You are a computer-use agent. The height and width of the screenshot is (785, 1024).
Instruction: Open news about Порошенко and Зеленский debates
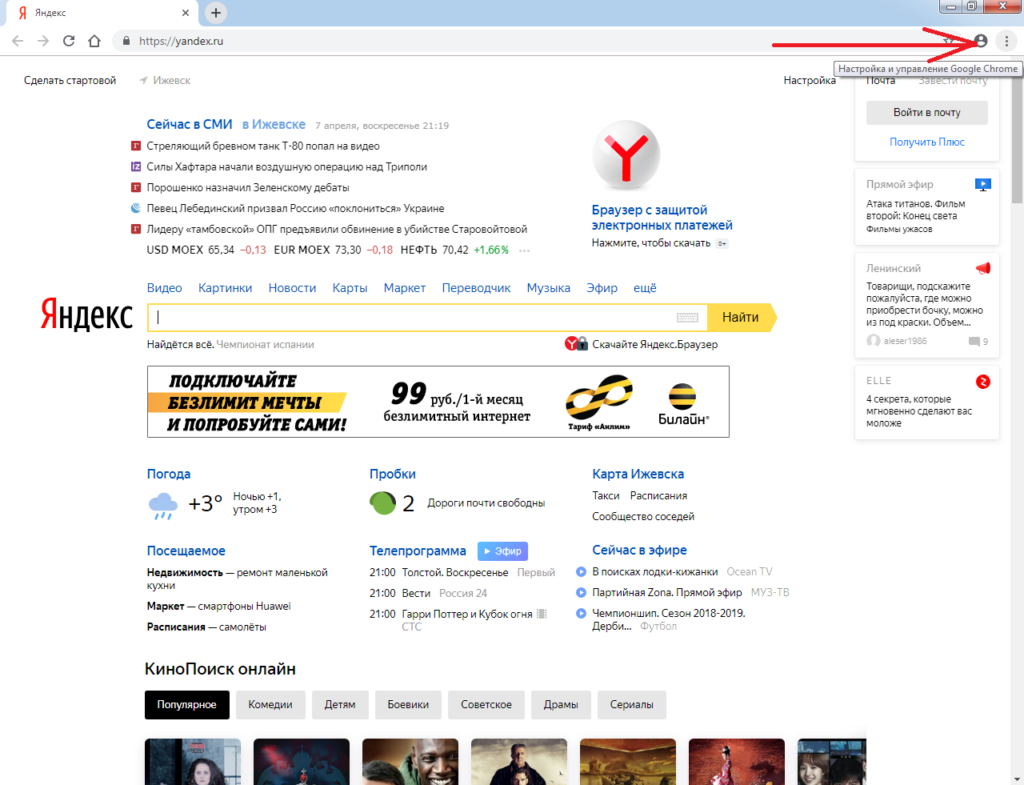coord(248,187)
